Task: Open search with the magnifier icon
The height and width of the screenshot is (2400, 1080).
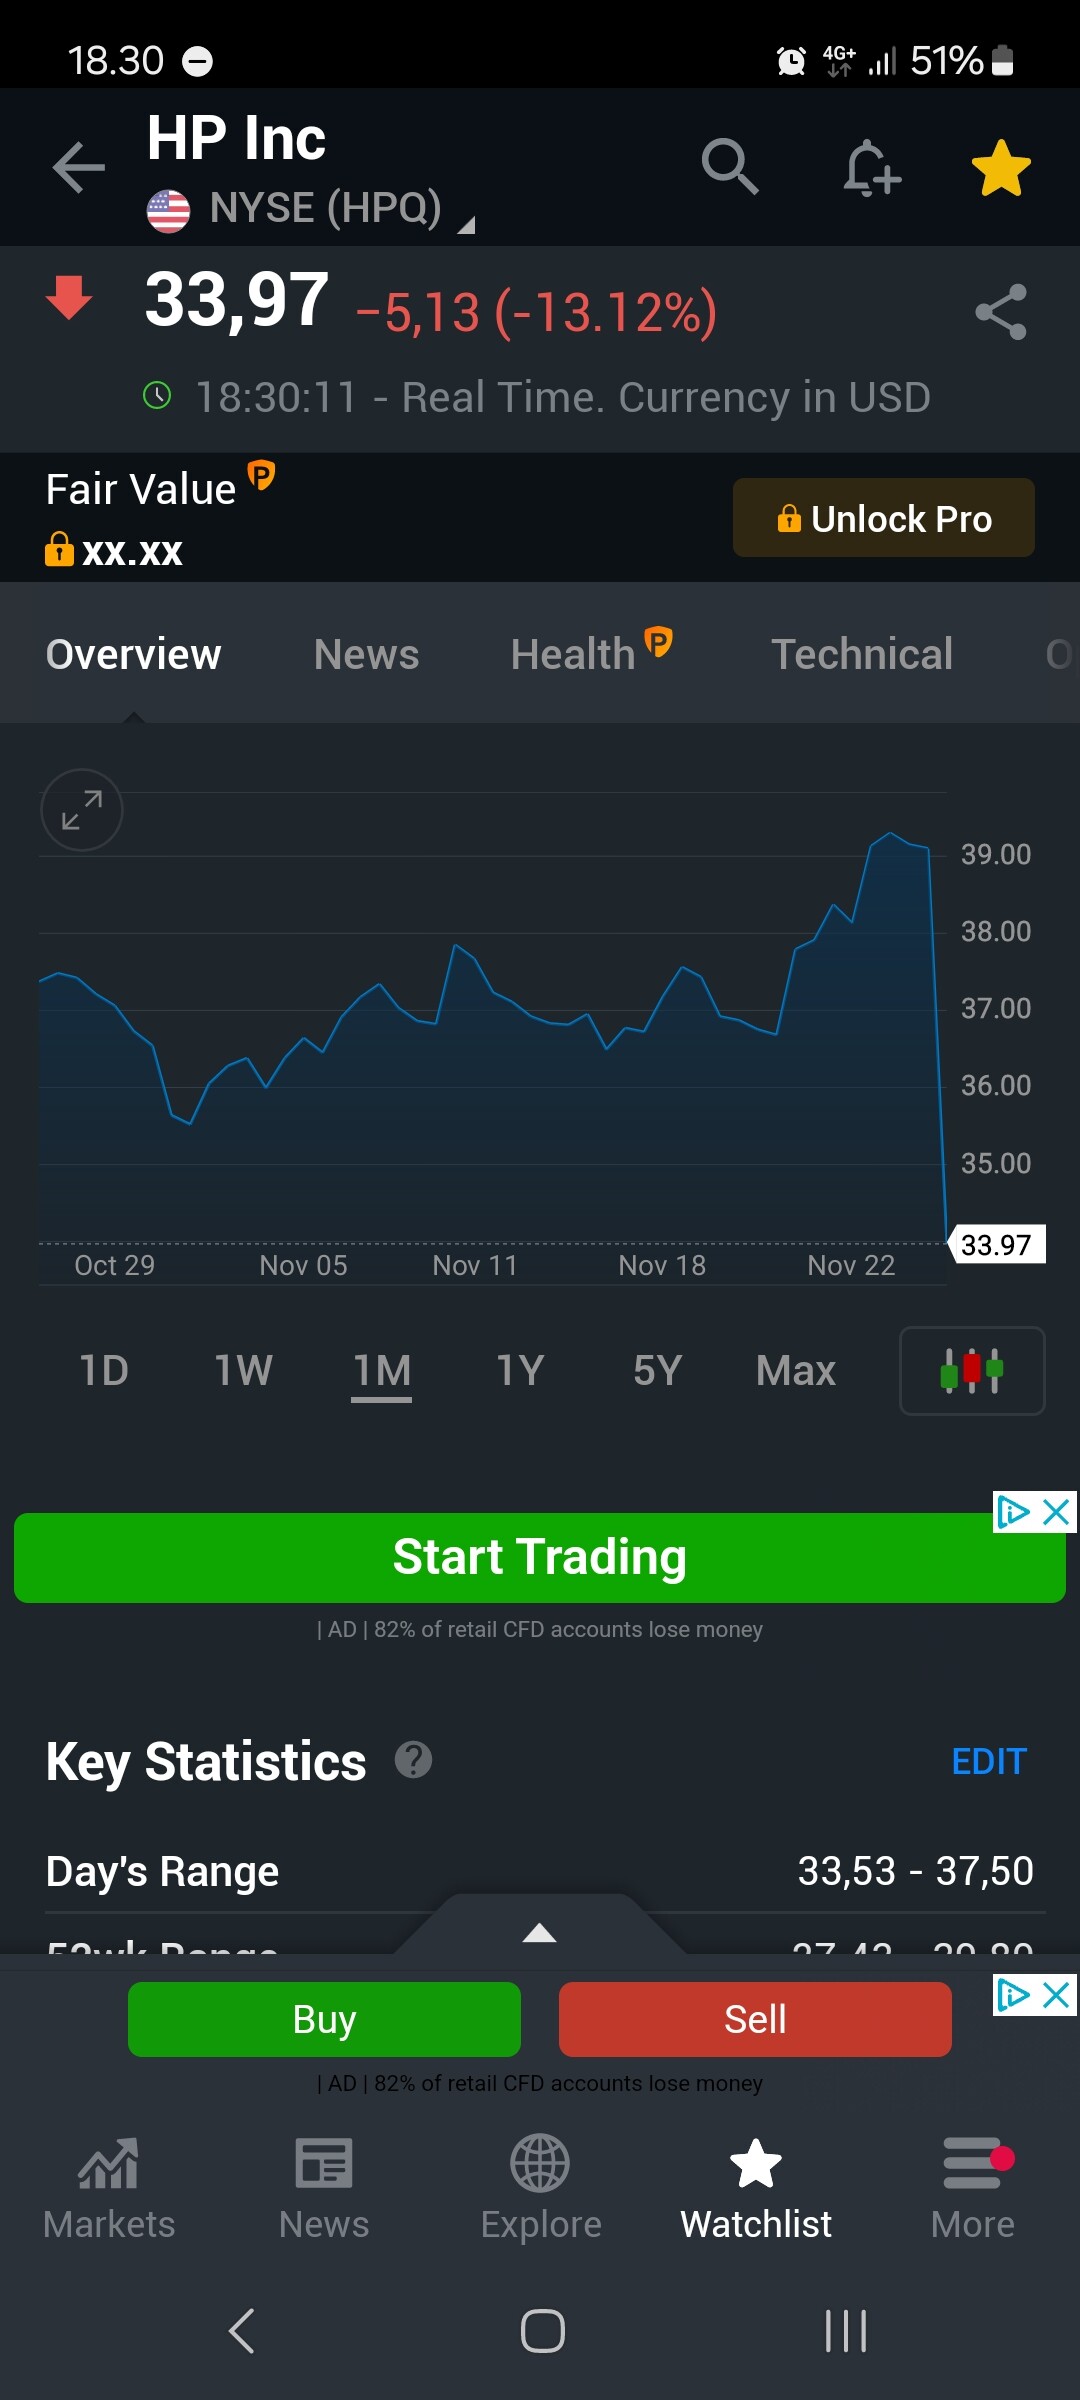Action: [x=730, y=166]
